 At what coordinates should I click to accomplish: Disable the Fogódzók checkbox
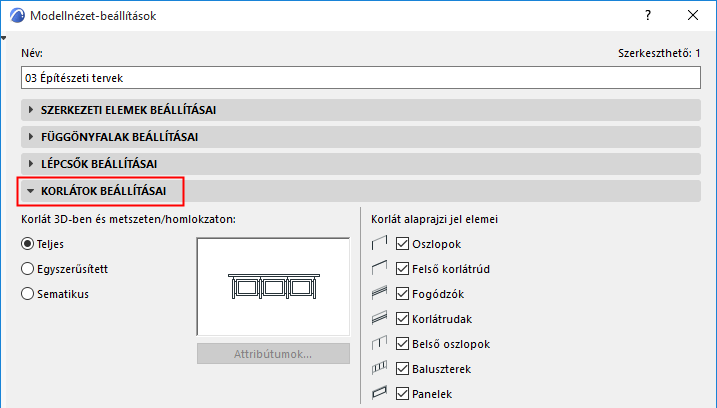(x=402, y=294)
